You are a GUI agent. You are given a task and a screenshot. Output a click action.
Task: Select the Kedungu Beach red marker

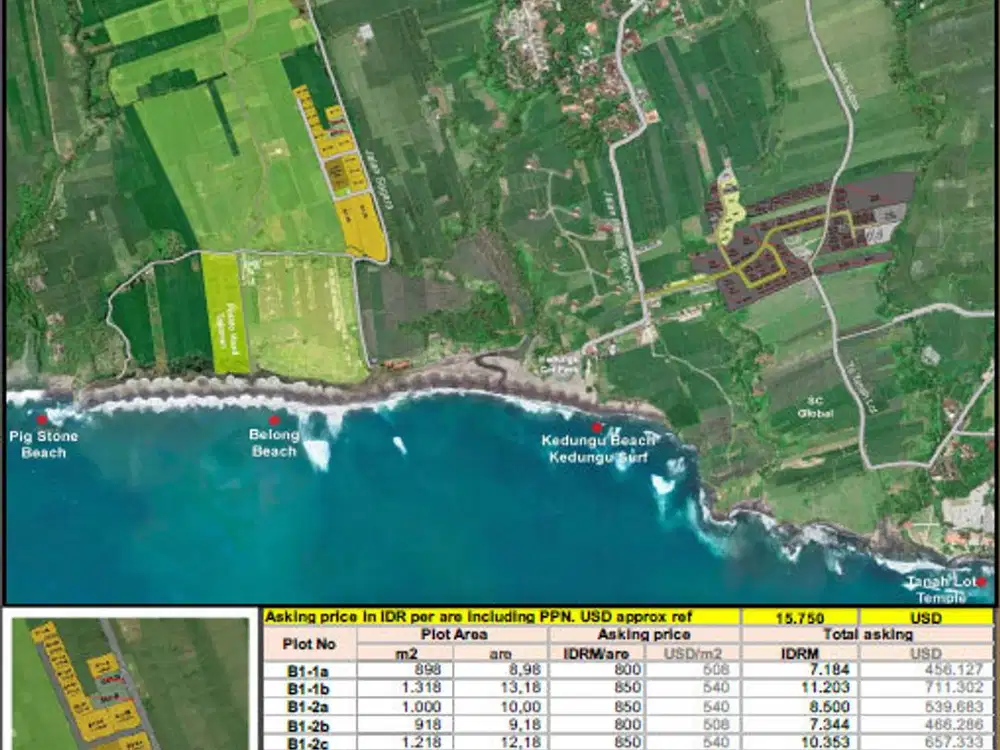[597, 427]
